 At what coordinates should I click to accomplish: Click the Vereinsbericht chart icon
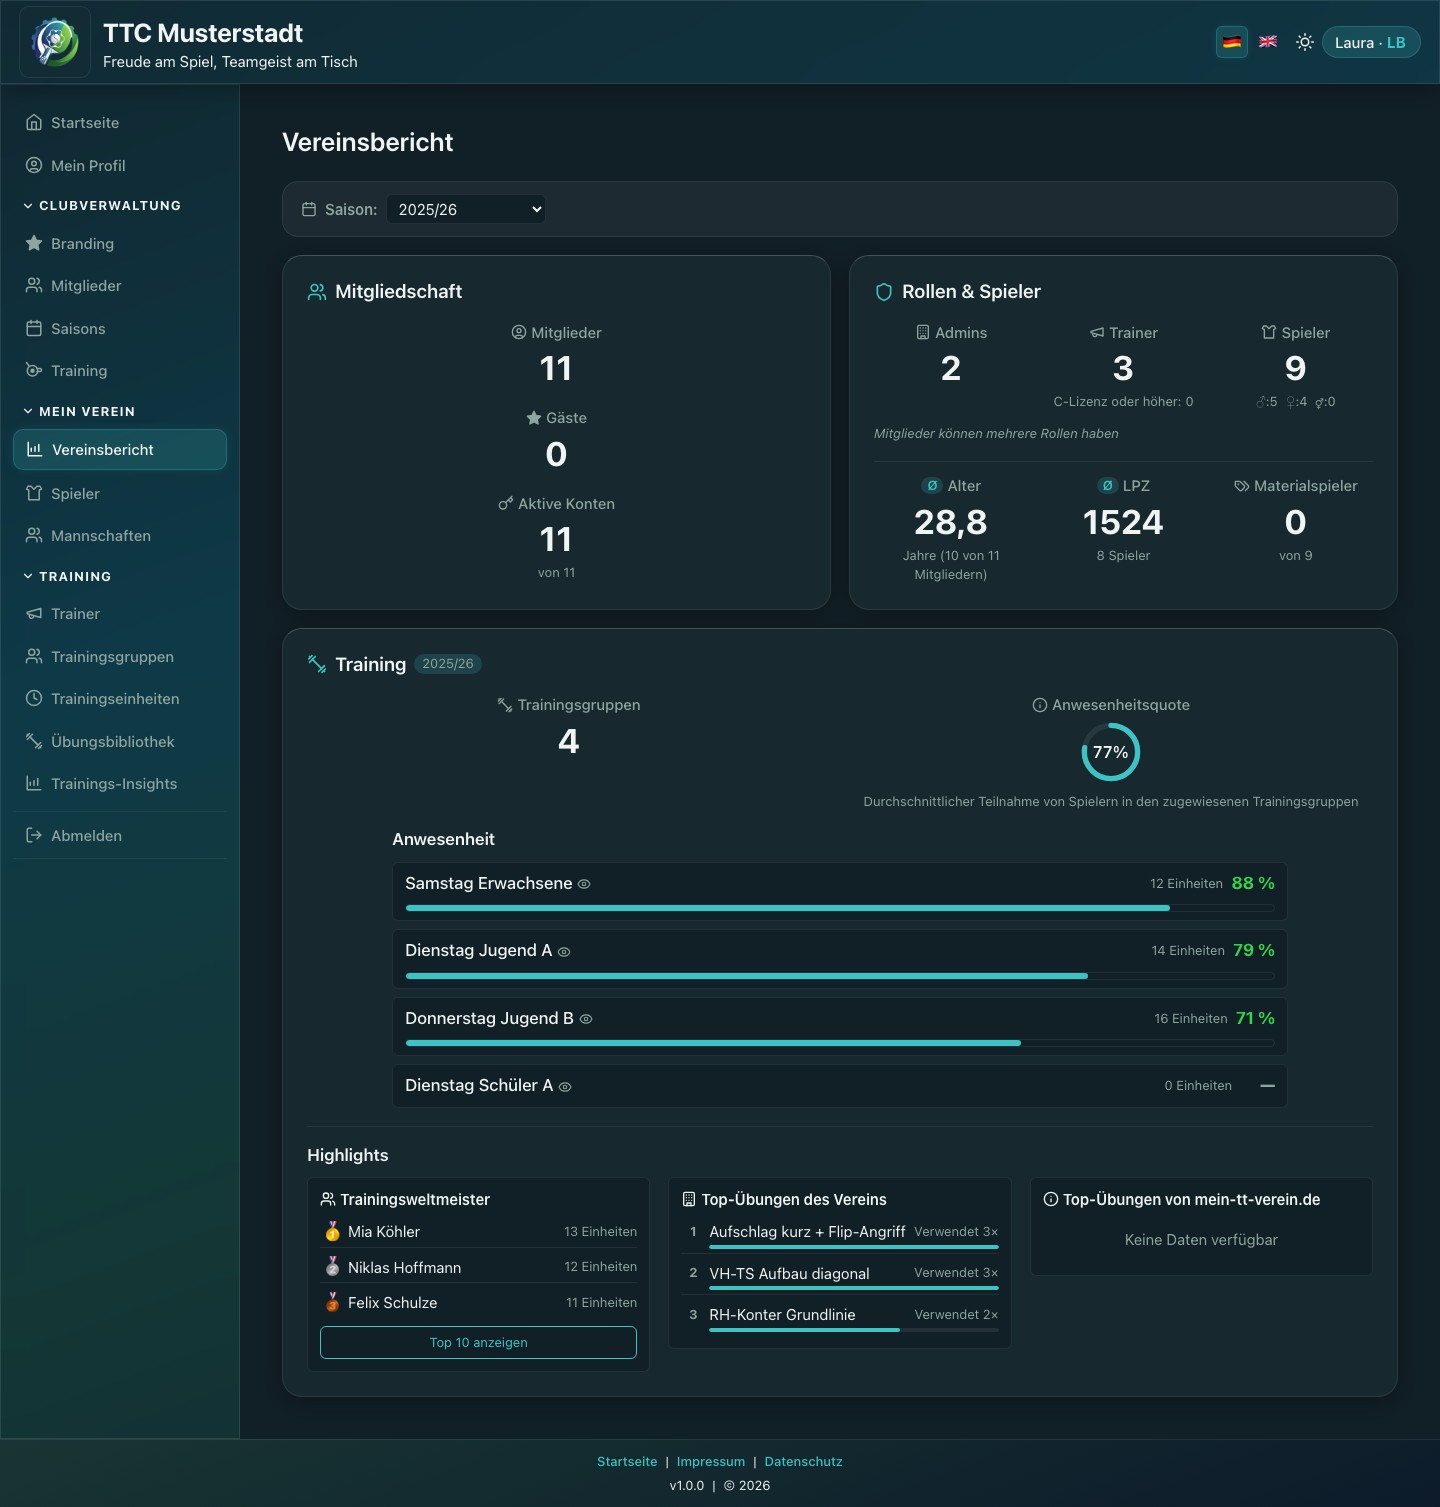tap(35, 450)
